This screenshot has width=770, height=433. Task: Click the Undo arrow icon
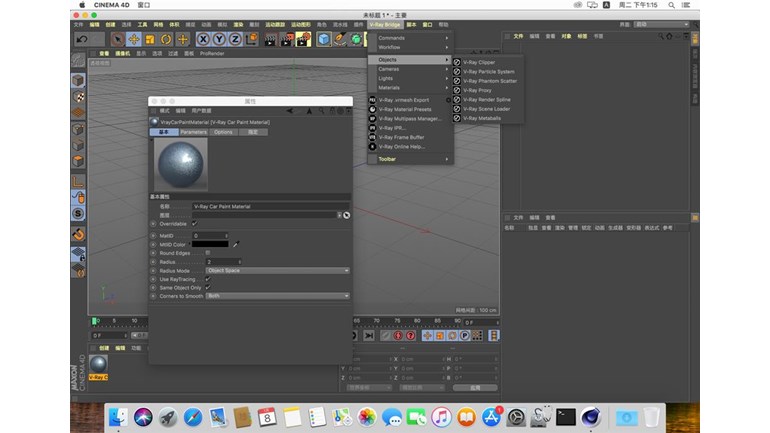[x=83, y=39]
